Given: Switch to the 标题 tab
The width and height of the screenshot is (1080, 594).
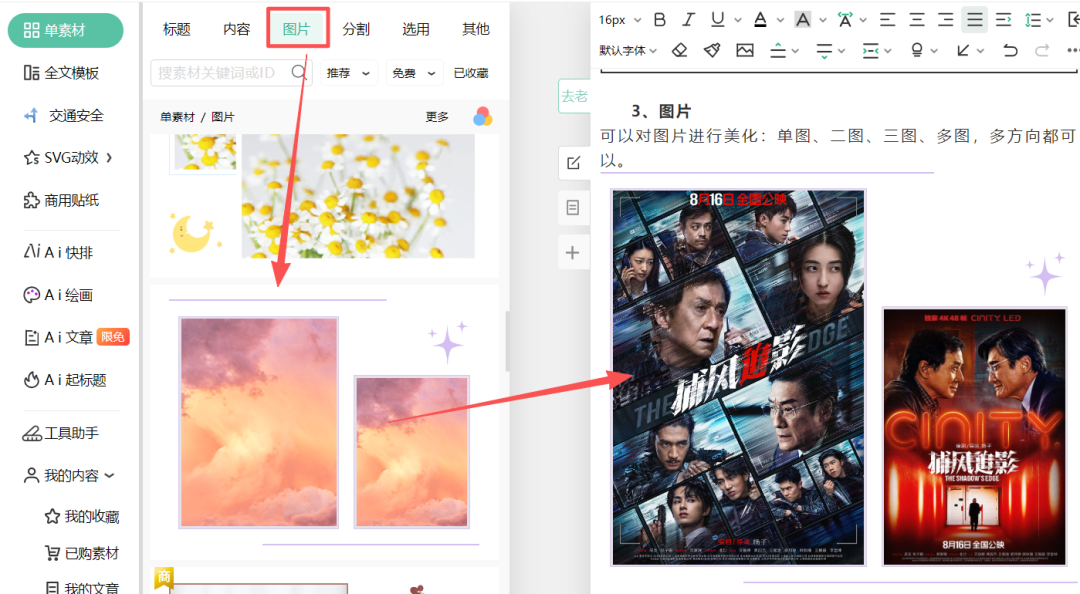Looking at the screenshot, I should [177, 29].
